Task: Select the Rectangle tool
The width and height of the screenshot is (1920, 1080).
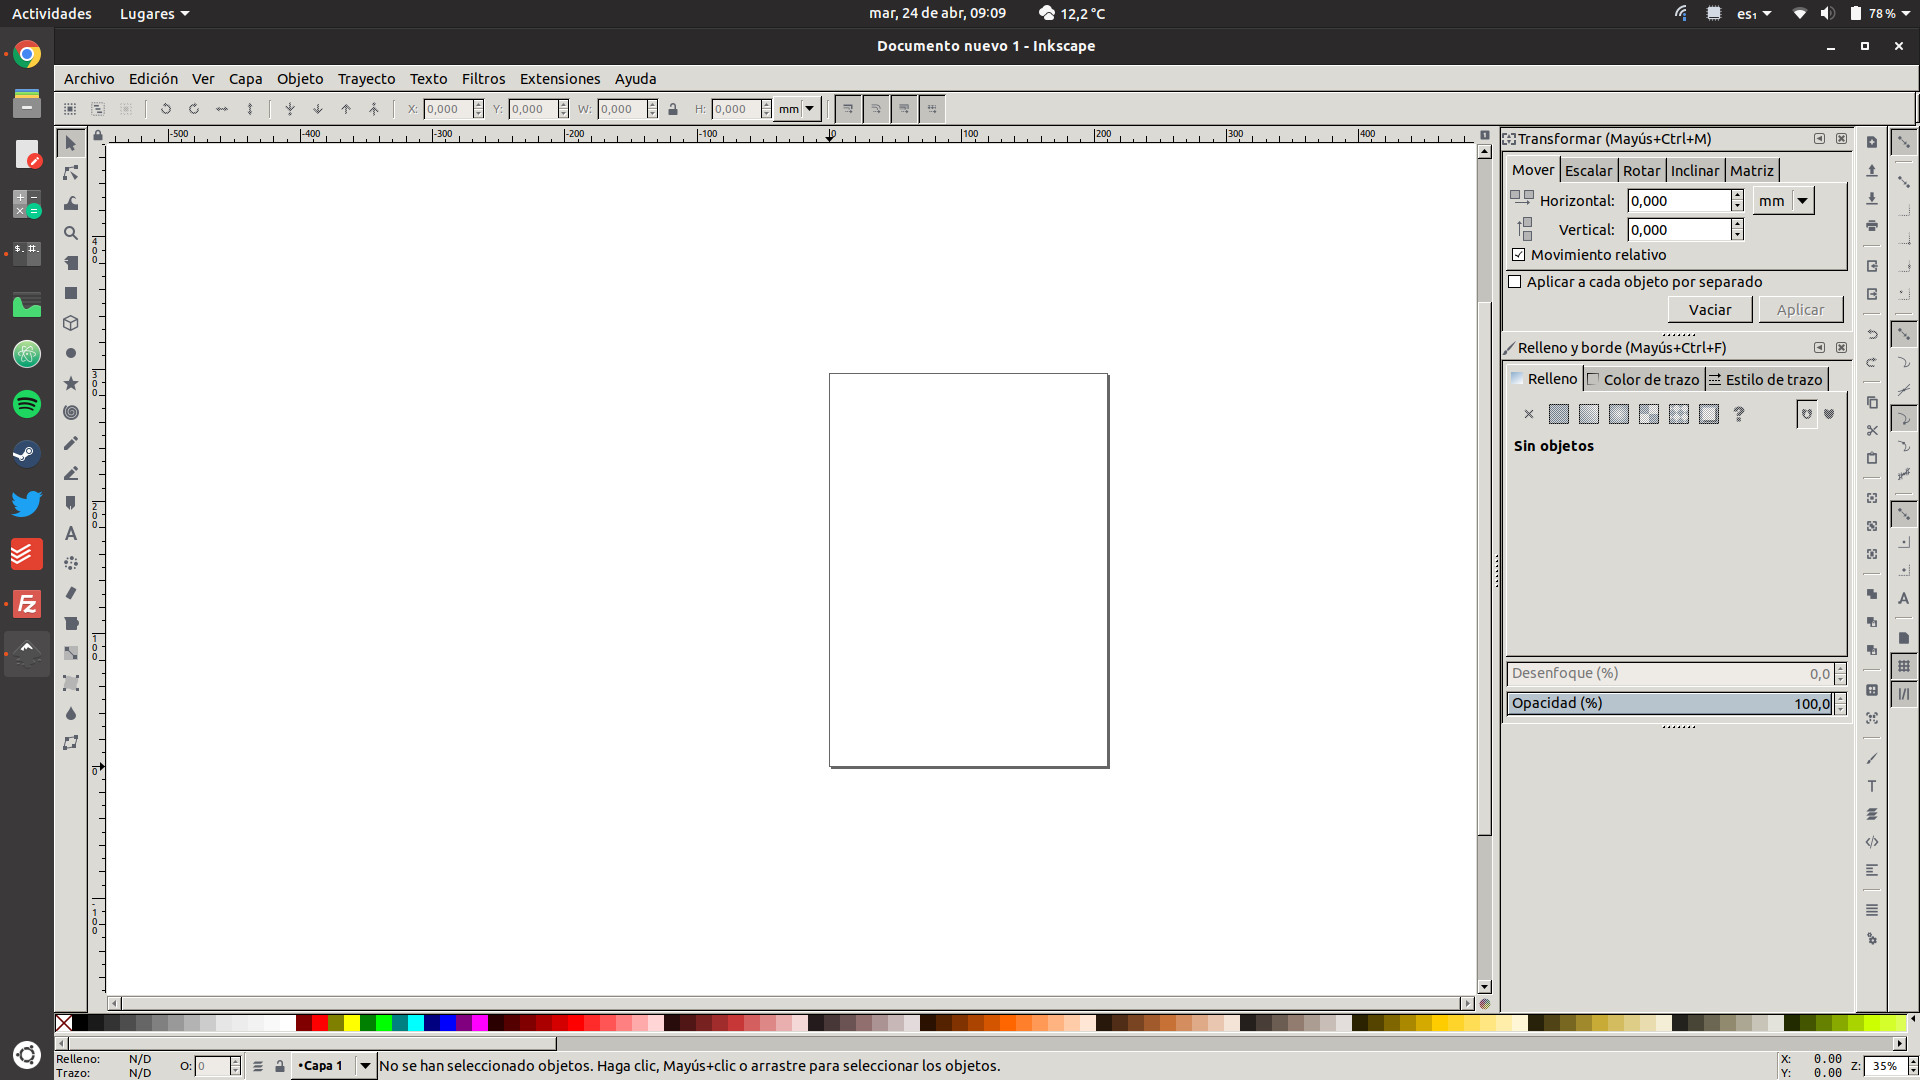Action: coord(71,293)
